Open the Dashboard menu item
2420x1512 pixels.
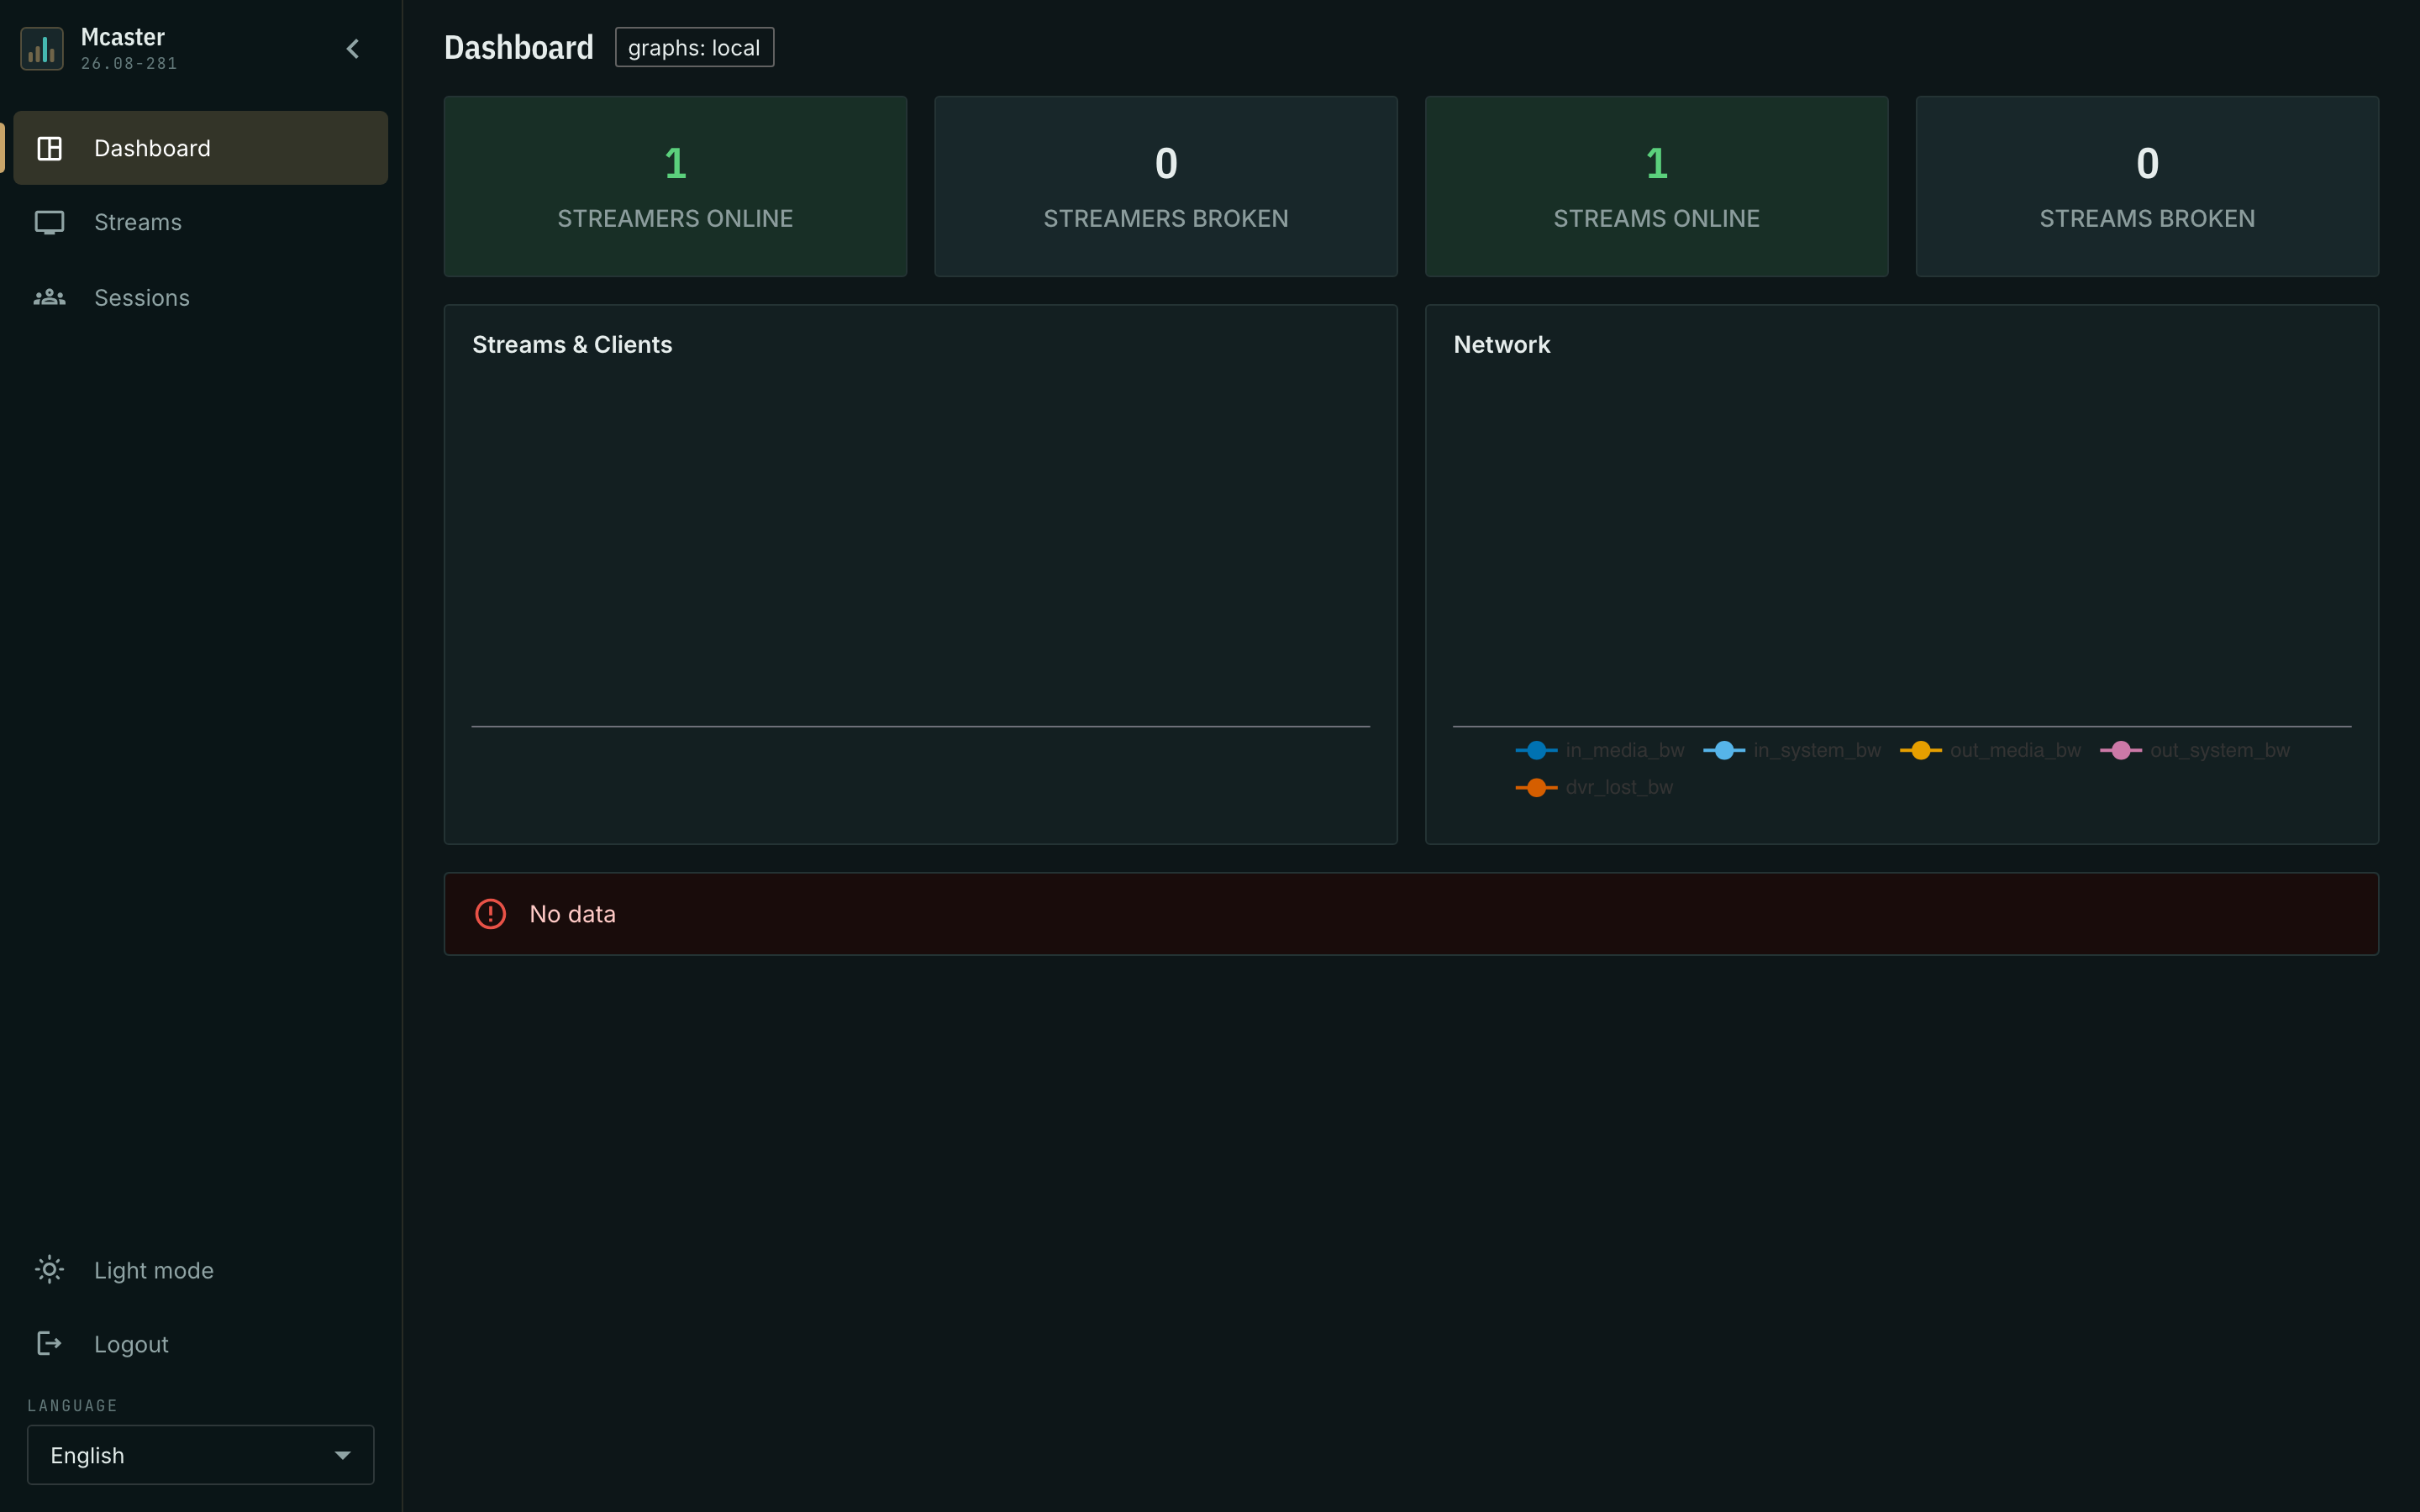pyautogui.click(x=200, y=148)
